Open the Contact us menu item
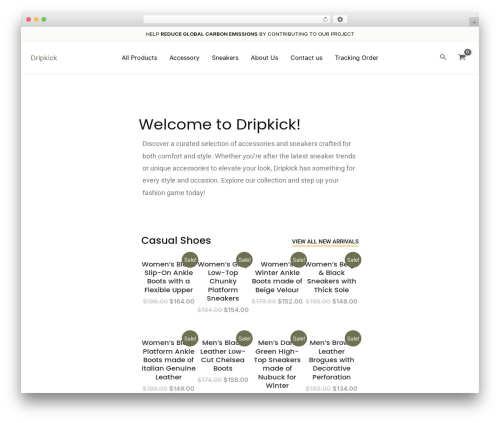Screen dimensions: 500x423 point(306,58)
